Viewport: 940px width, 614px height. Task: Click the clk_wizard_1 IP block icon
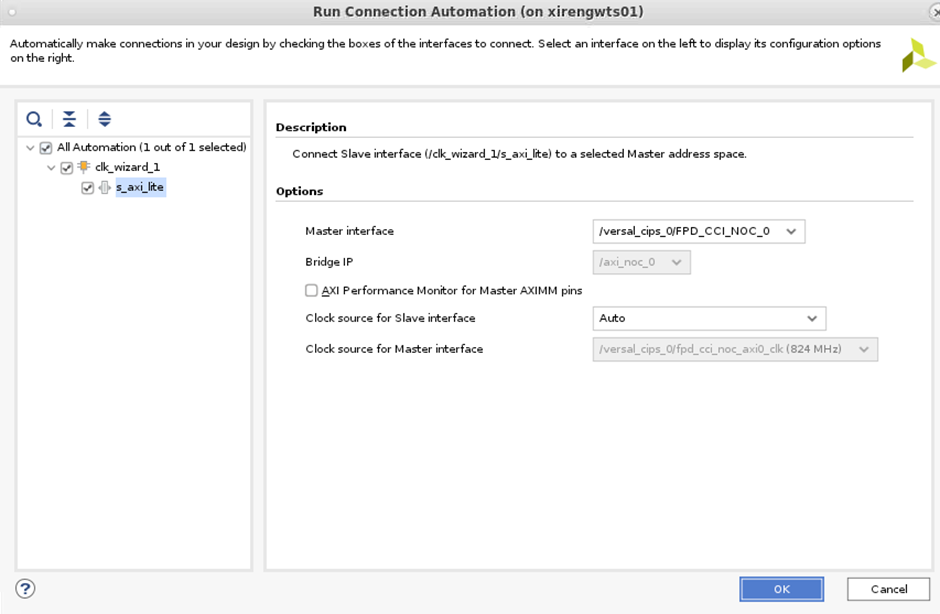(83, 167)
